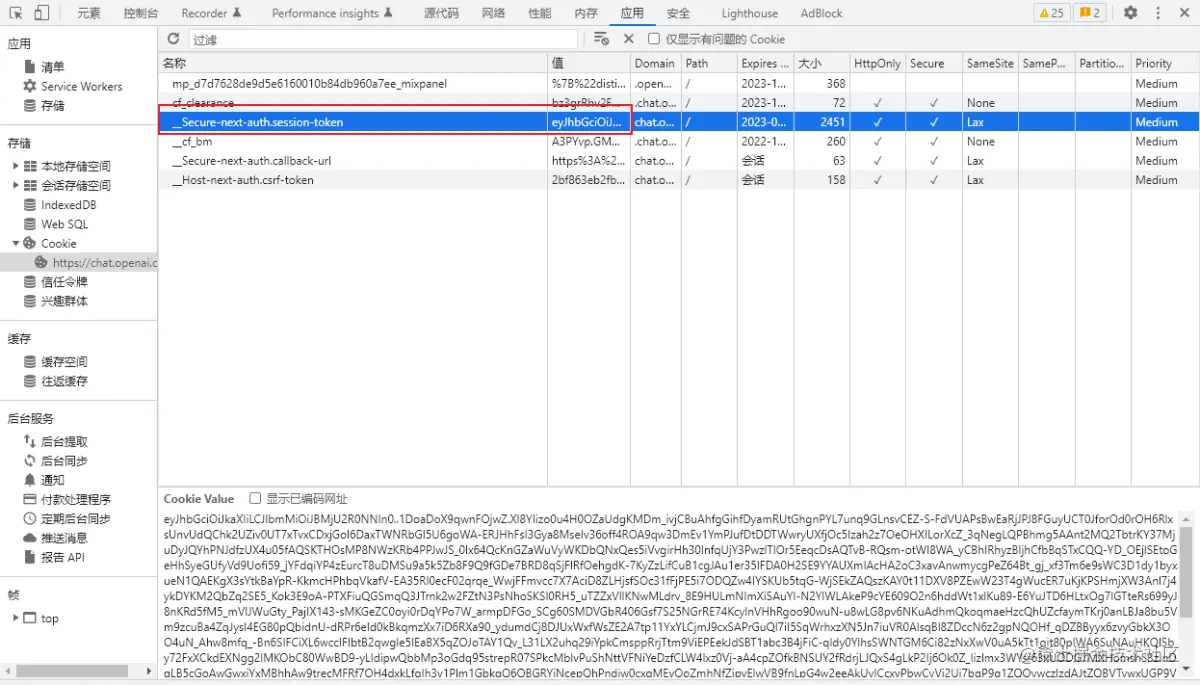Open the three-dot customize DevTools menu
Screen dimensions: 1200x685
pyautogui.click(x=1157, y=13)
